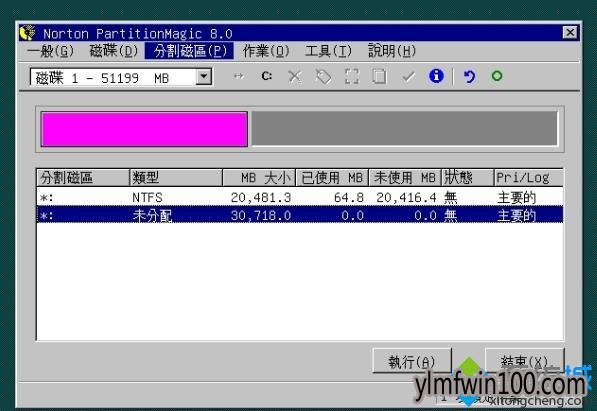
Task: Click the Pri/Log column header
Action: tap(528, 178)
